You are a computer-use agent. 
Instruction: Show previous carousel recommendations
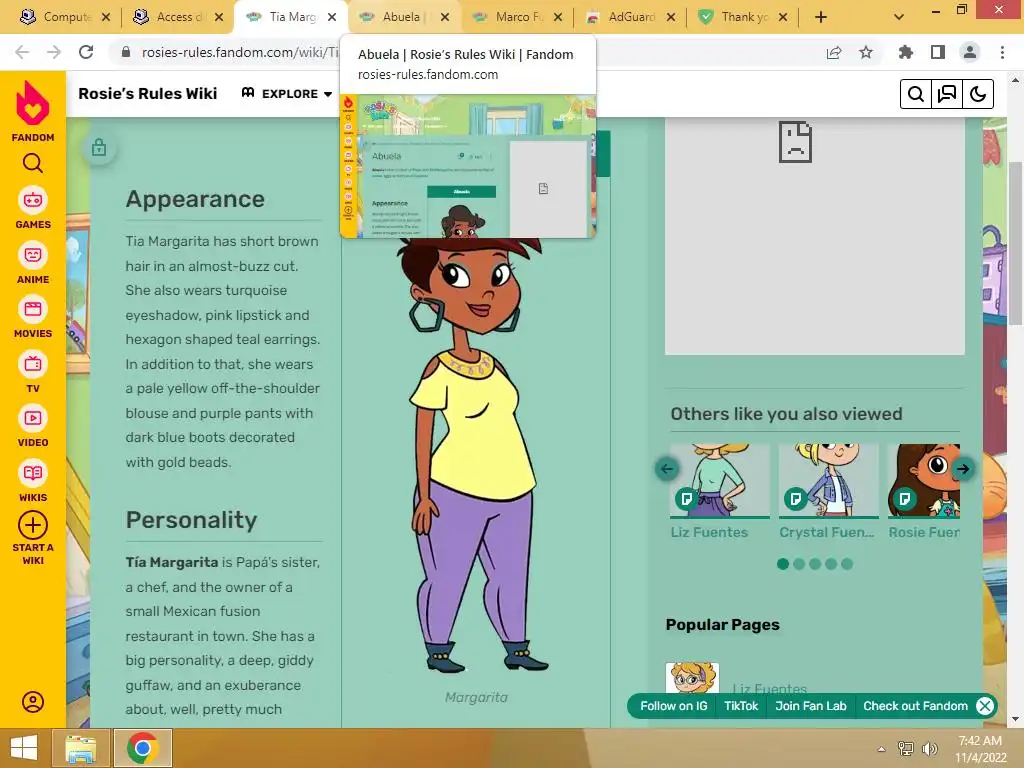tap(667, 468)
